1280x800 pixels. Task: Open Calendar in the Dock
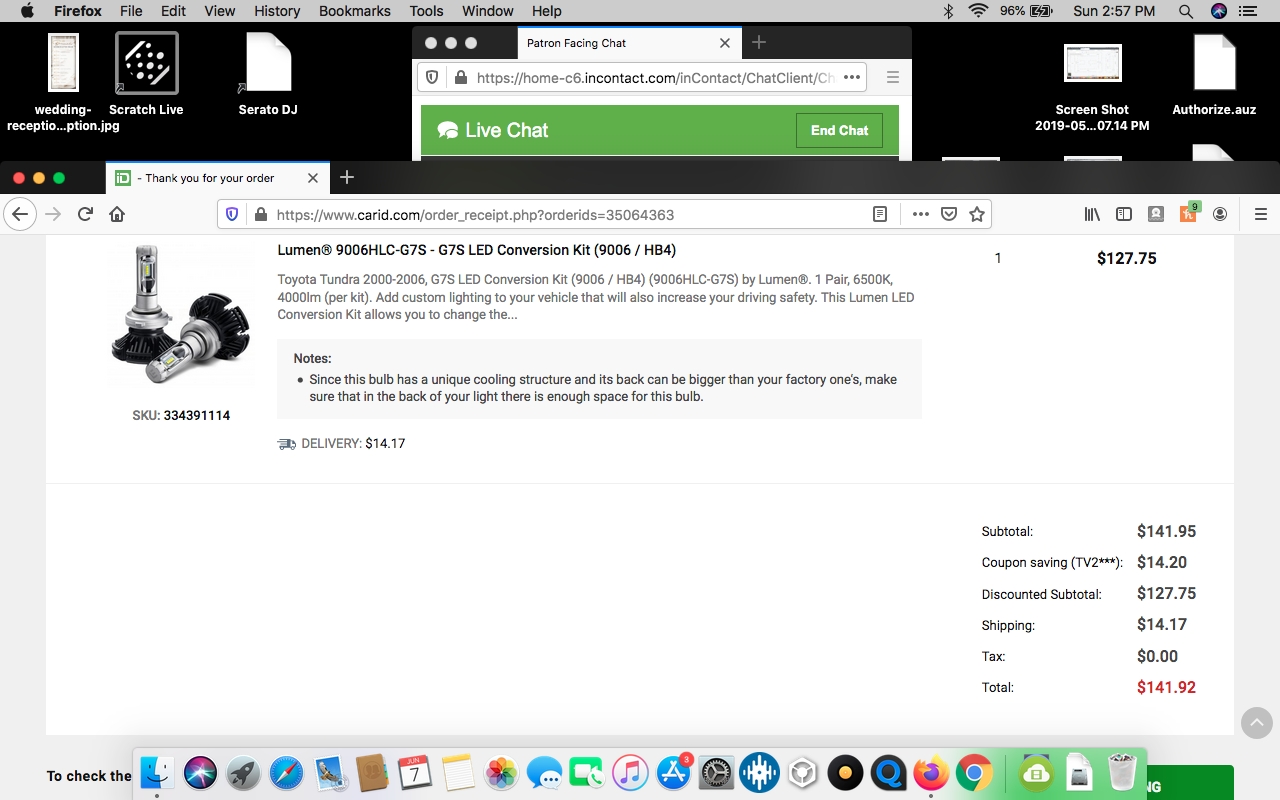415,773
